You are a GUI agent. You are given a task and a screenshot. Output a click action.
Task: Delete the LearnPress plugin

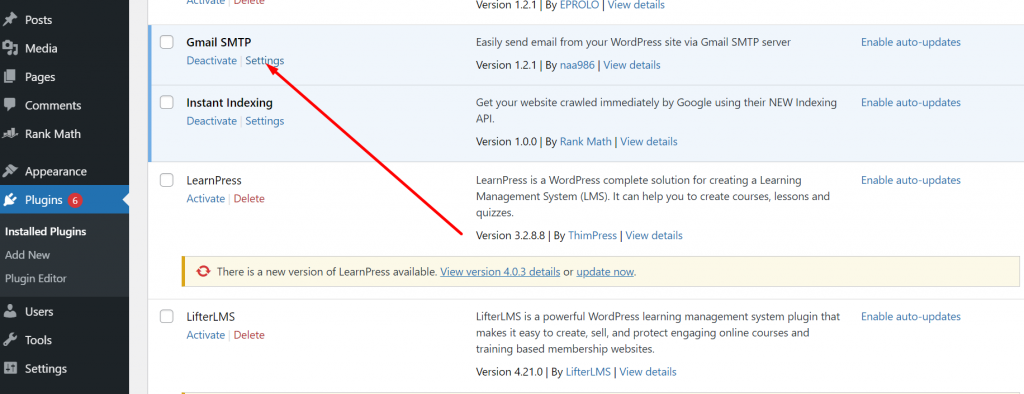(x=249, y=199)
